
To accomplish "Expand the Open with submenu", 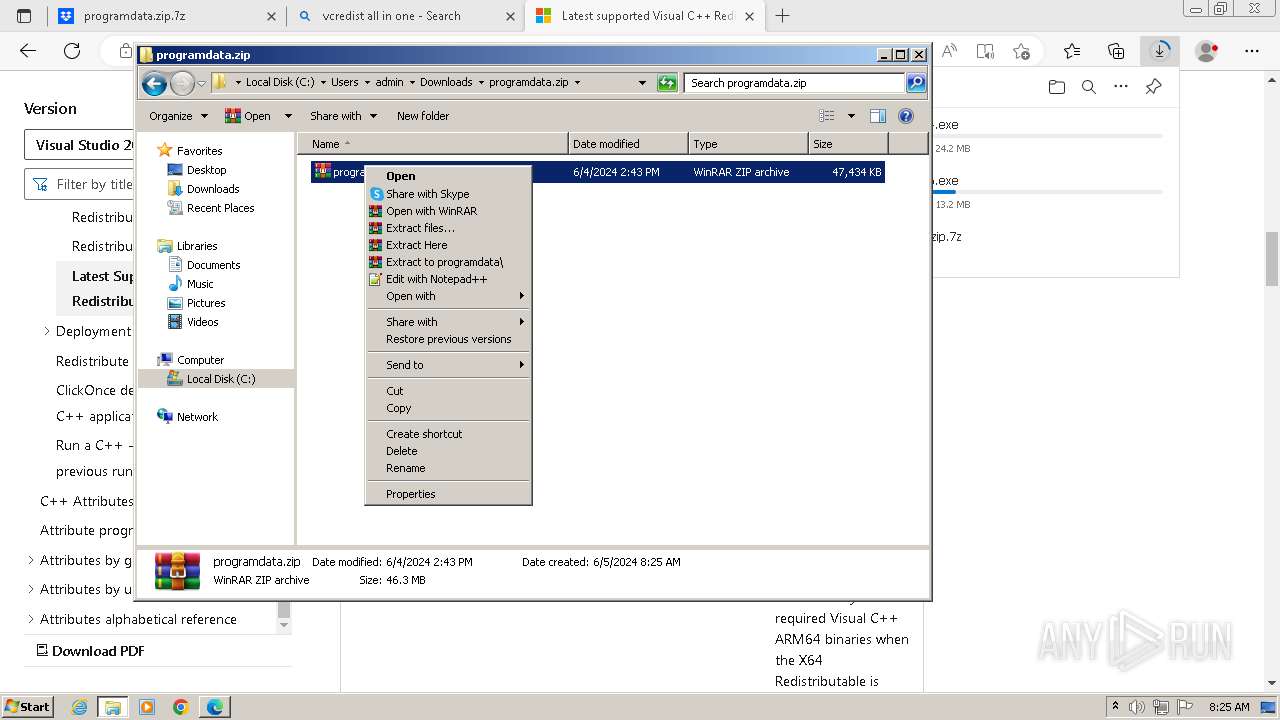I will click(x=448, y=296).
